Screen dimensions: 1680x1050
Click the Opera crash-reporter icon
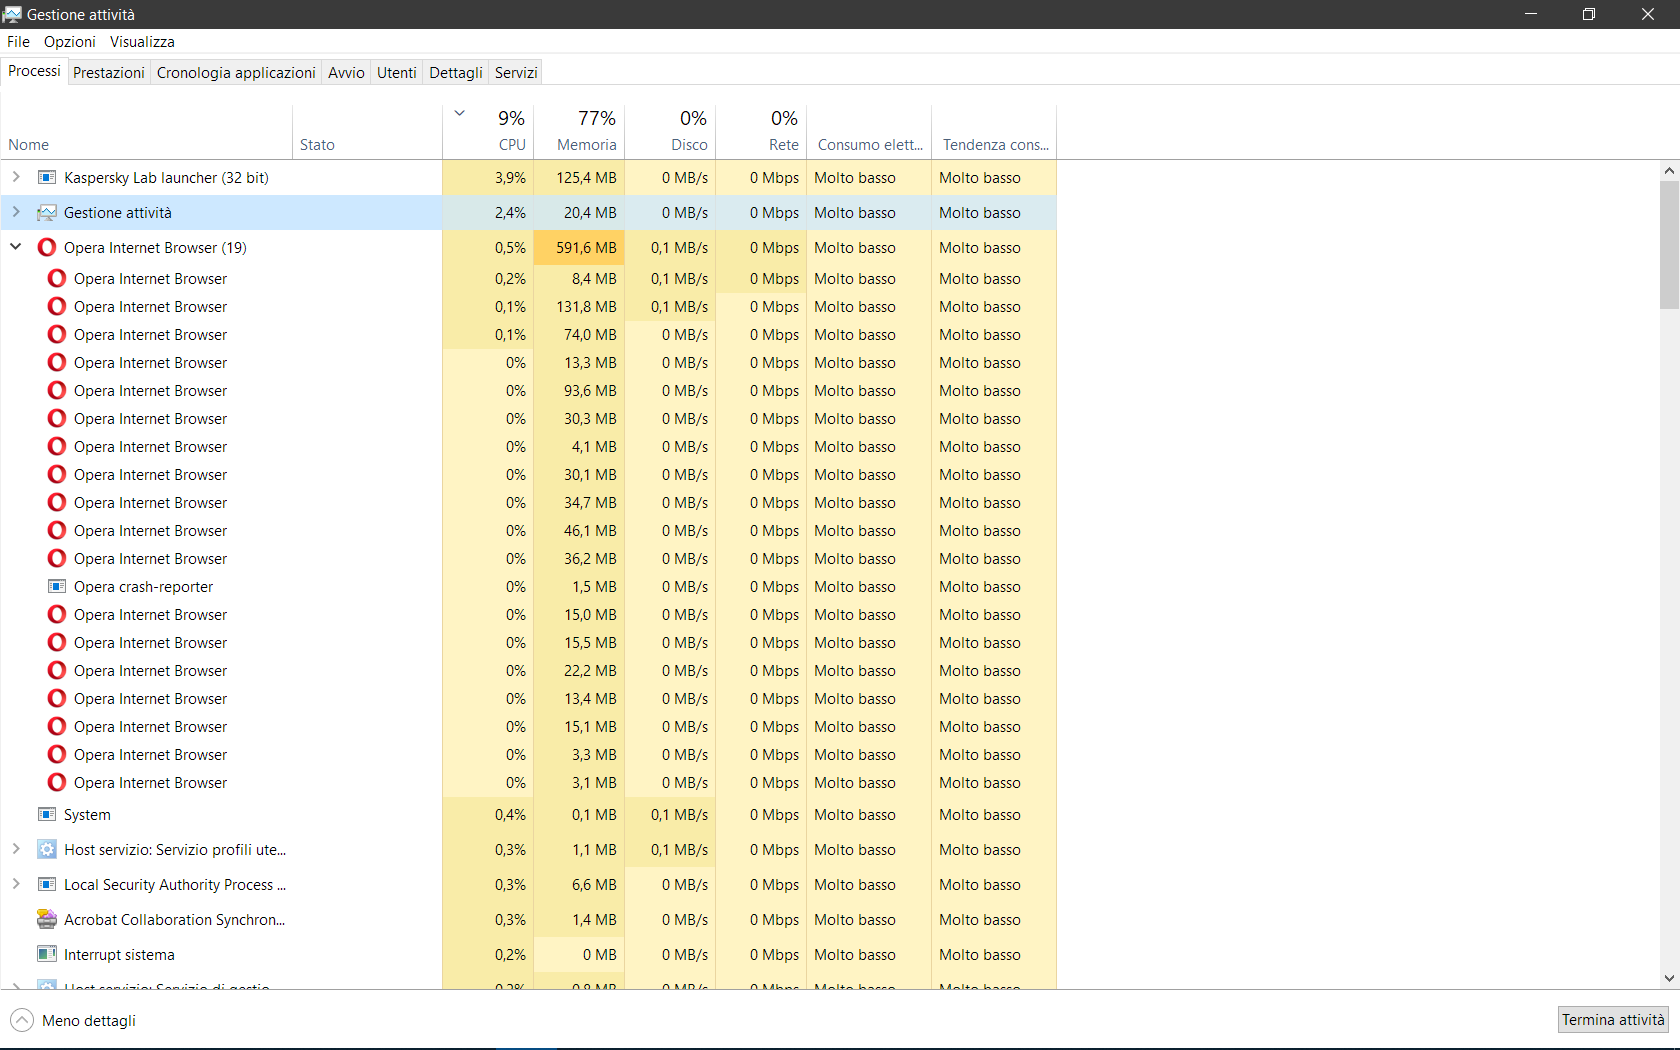[x=57, y=587]
